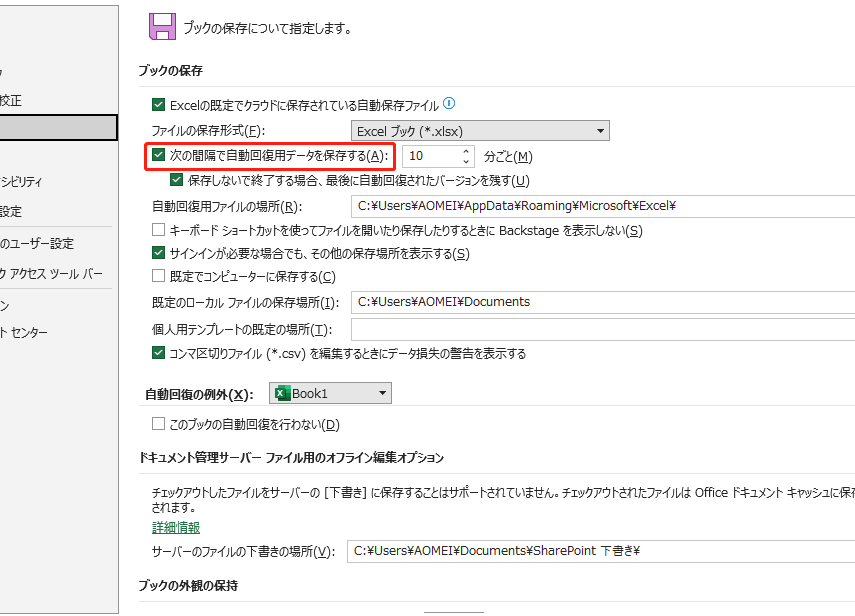
Task: Enable 既定でコンピューターに保存する checkbox
Action: tap(158, 276)
